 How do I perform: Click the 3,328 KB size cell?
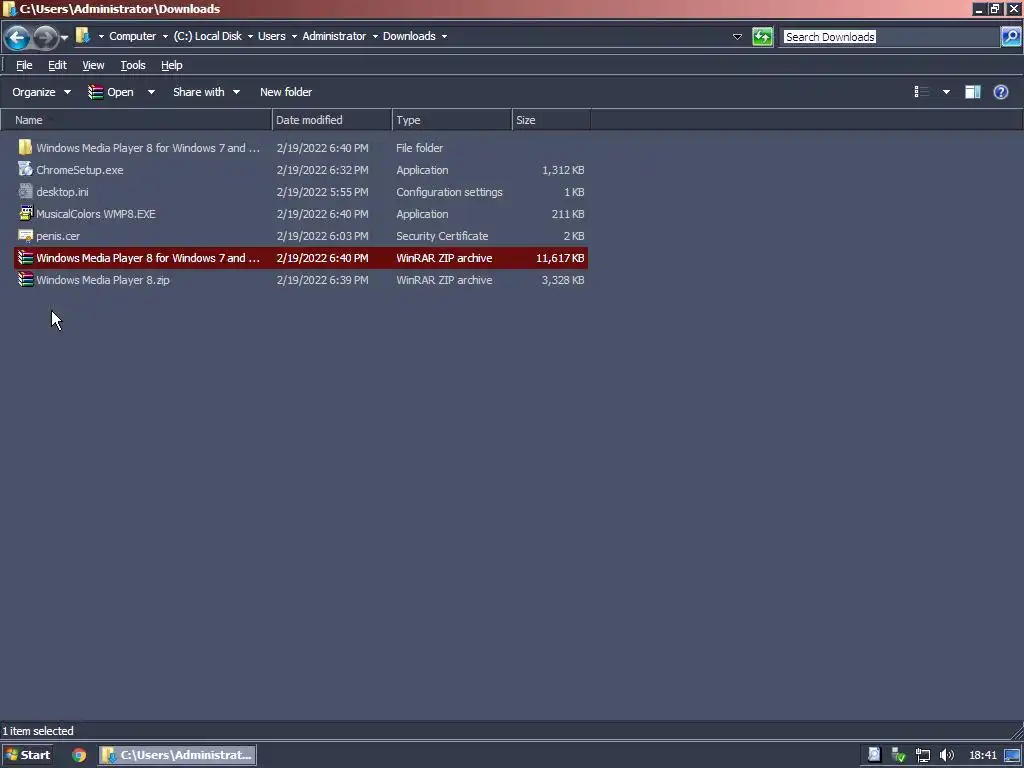[x=563, y=280]
